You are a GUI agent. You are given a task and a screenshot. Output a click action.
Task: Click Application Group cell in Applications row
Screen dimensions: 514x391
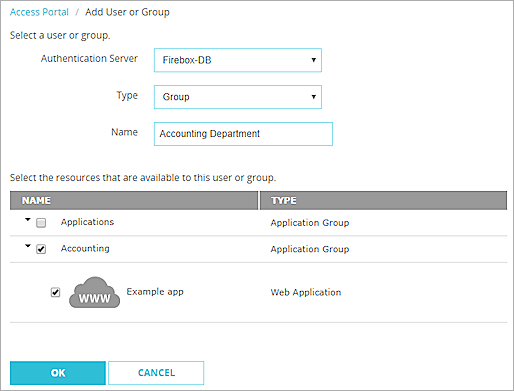tap(310, 223)
